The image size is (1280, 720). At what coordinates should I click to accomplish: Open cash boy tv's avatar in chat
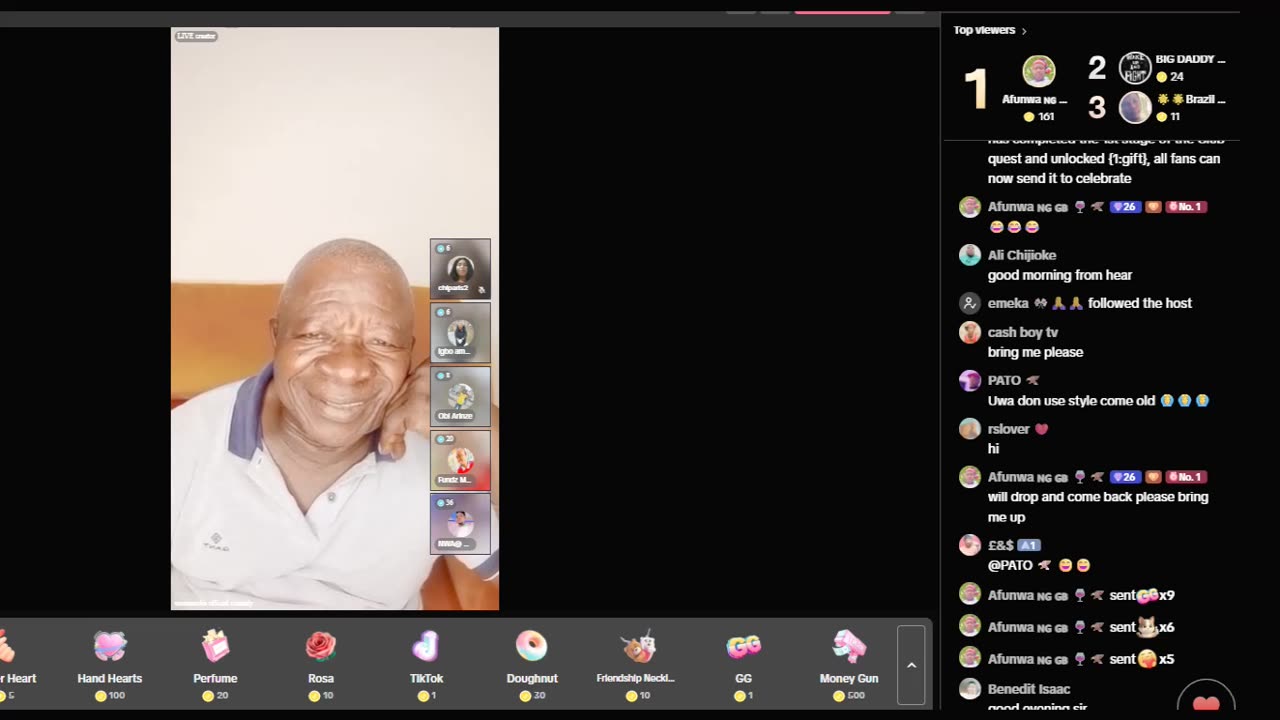(970, 333)
